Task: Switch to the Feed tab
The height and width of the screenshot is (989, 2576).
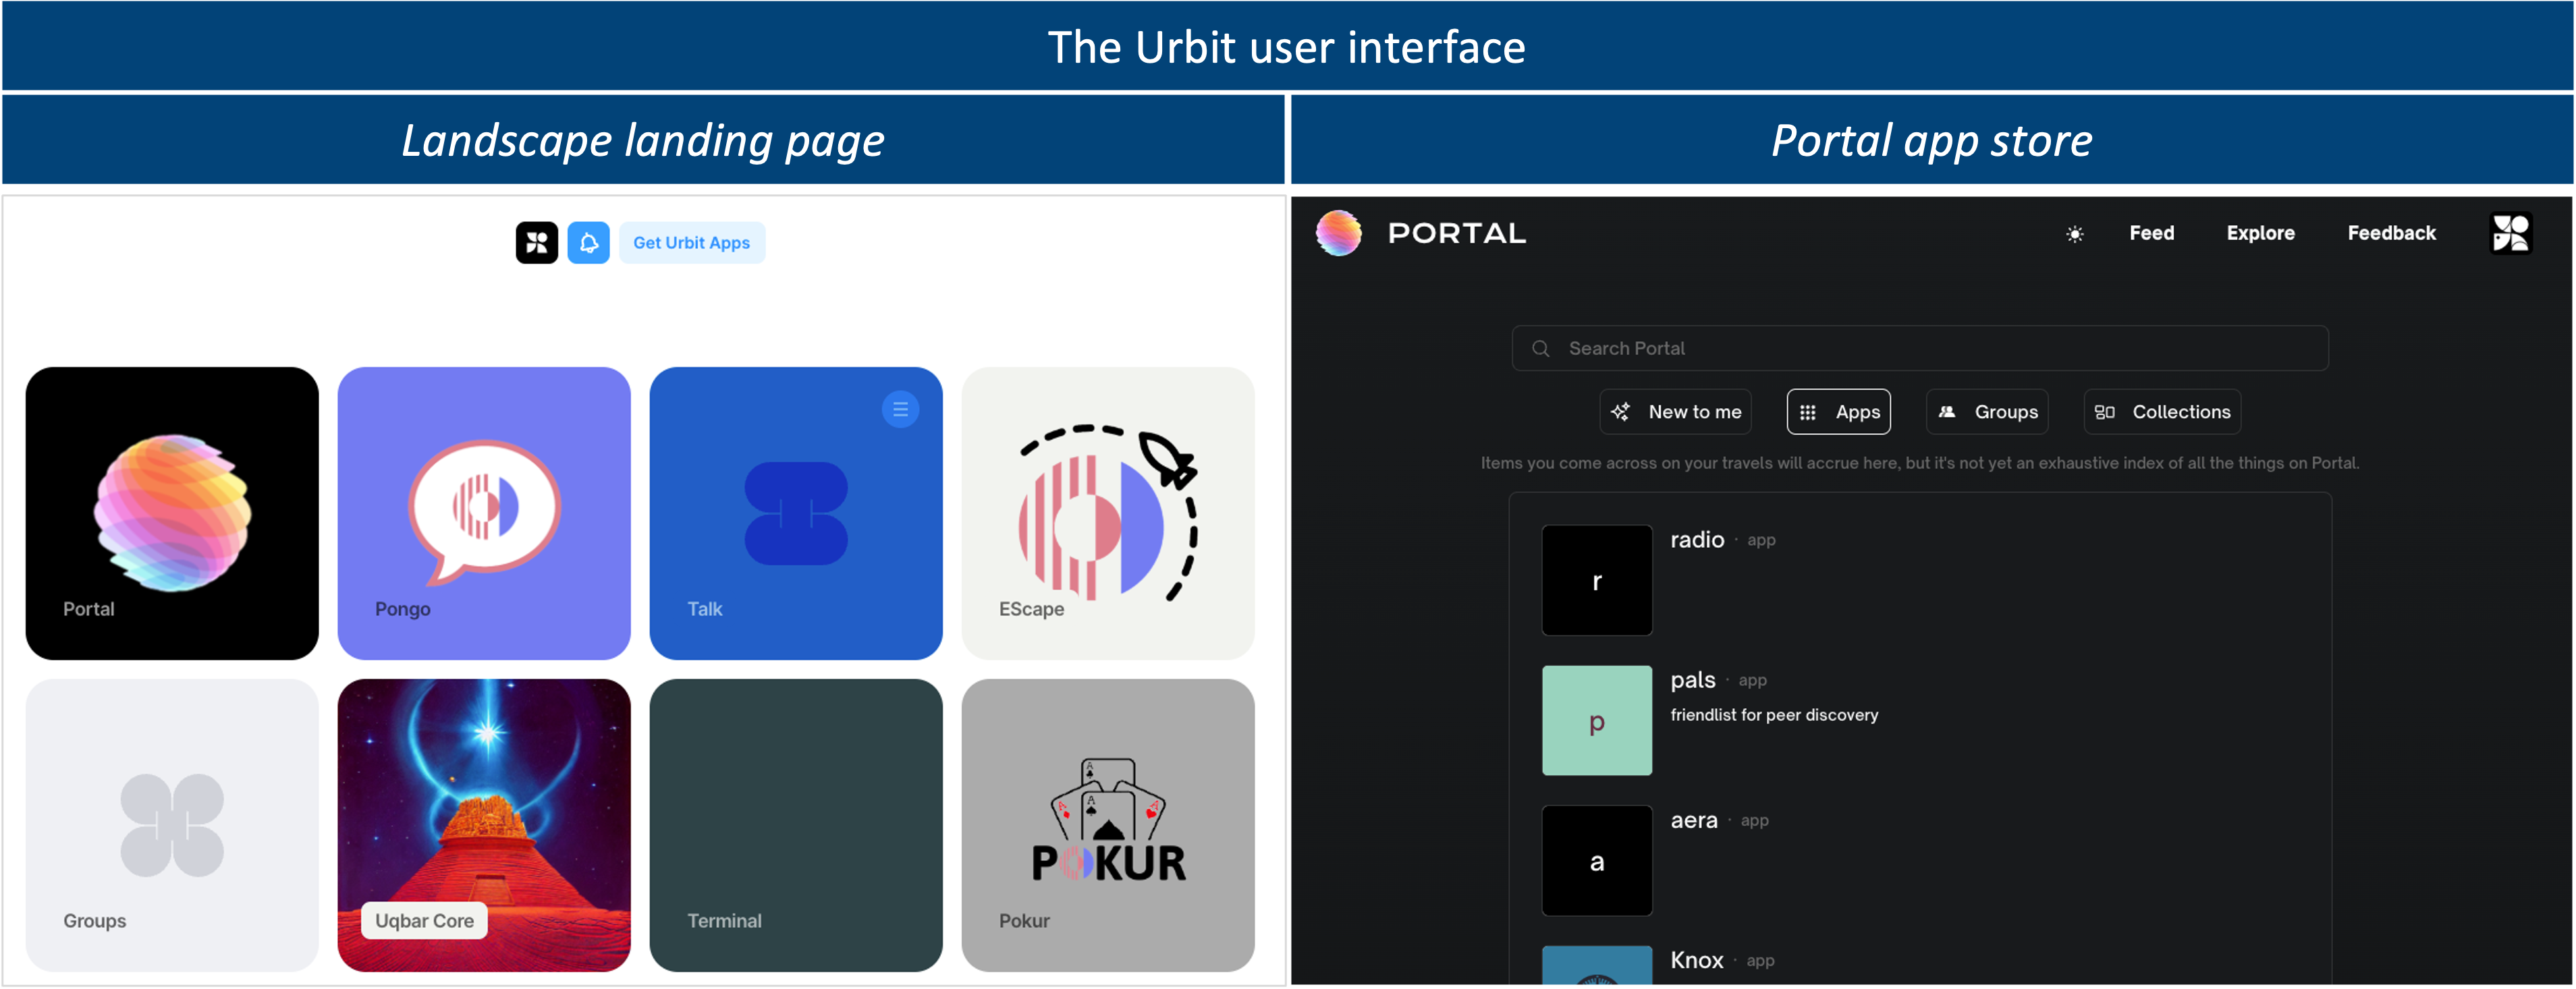Action: 2151,233
